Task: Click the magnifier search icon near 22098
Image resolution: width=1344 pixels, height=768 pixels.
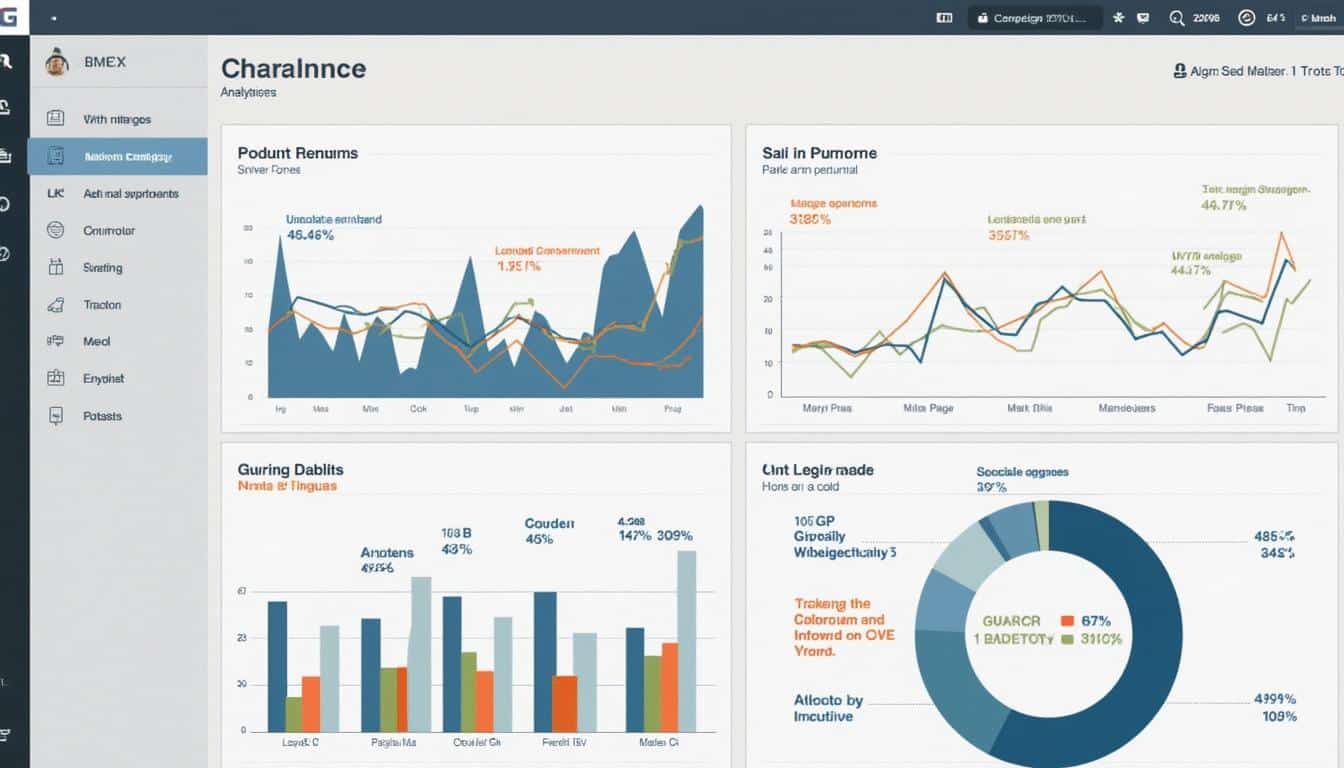Action: click(x=1178, y=17)
